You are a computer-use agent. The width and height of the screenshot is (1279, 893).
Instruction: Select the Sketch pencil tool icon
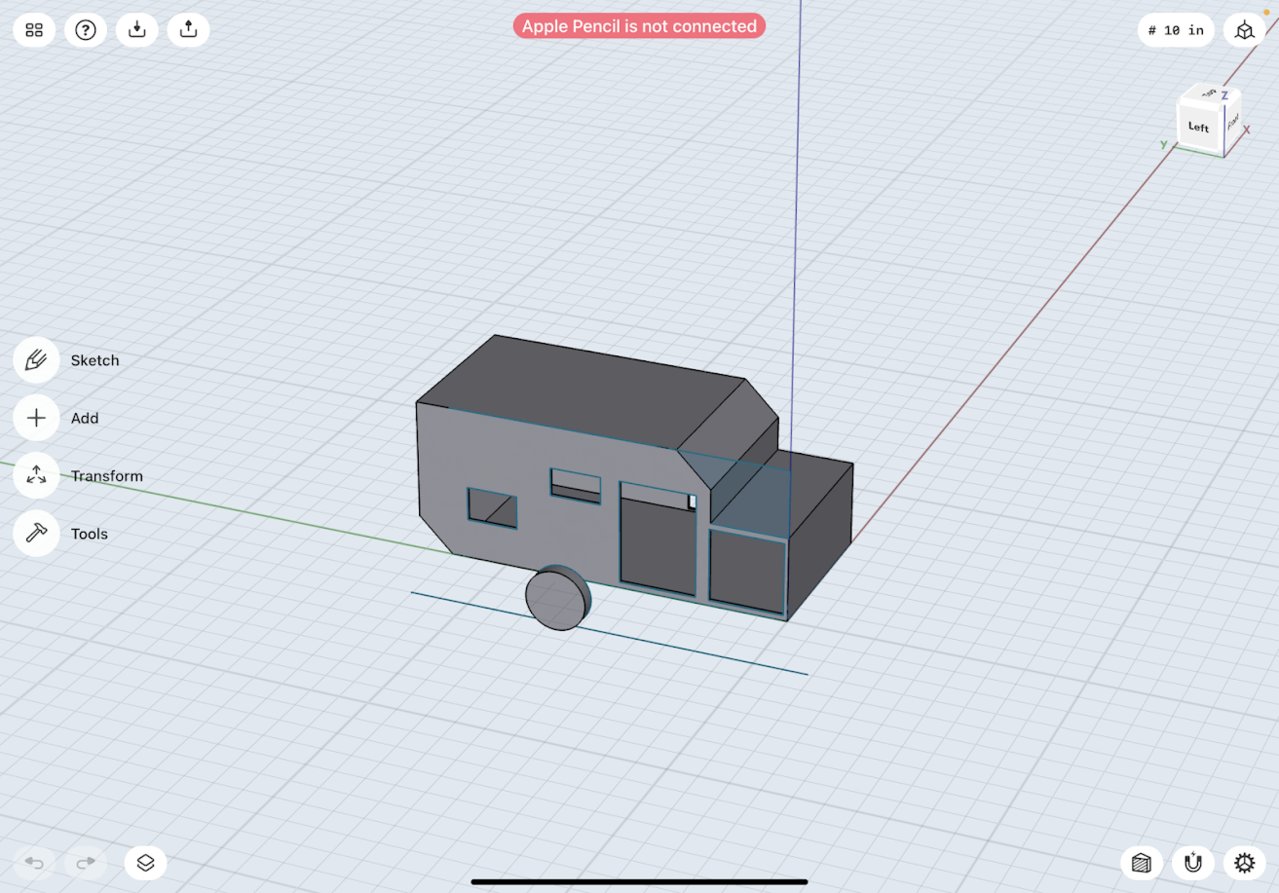[37, 360]
